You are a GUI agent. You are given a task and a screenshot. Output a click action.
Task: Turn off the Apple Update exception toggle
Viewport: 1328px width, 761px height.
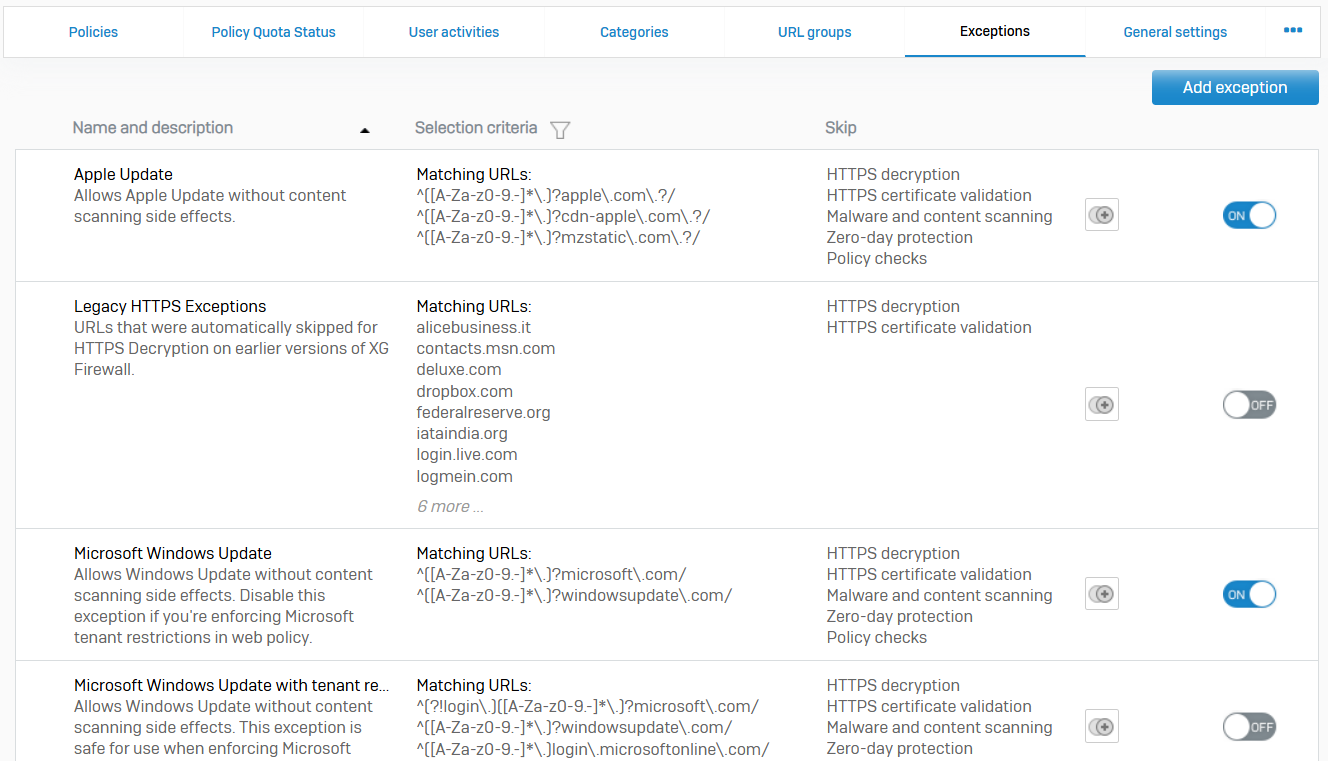pos(1249,215)
